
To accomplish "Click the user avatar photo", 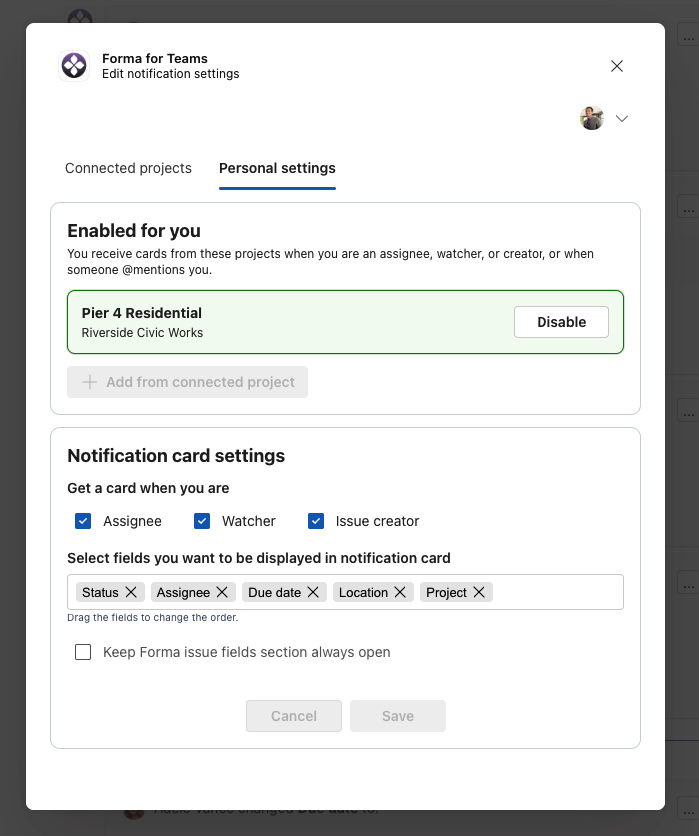I will tap(592, 118).
